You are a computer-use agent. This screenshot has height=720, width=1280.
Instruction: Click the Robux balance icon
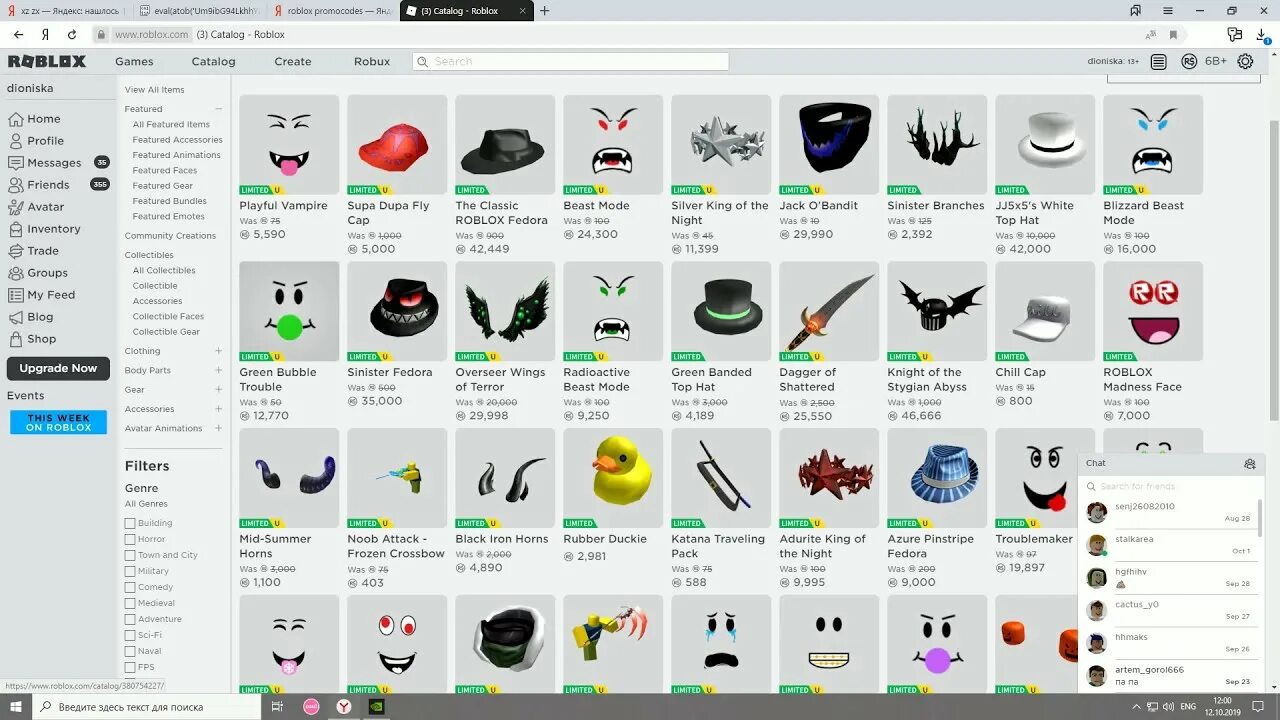pyautogui.click(x=1189, y=62)
